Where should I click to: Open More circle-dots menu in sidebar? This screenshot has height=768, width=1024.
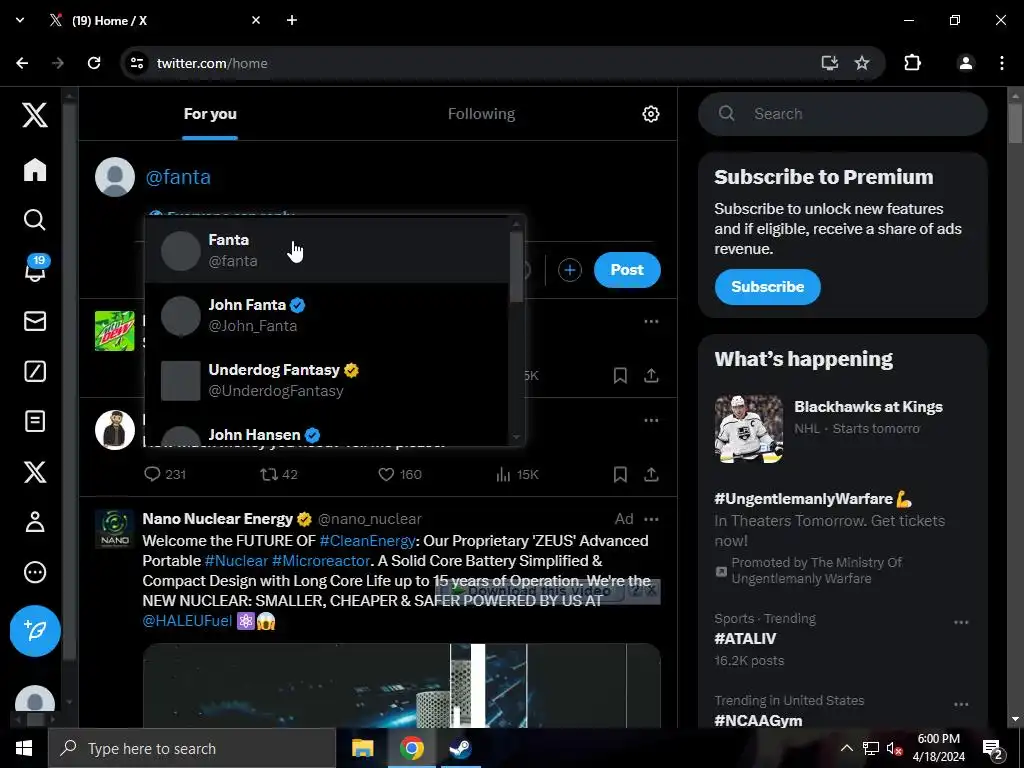point(35,572)
